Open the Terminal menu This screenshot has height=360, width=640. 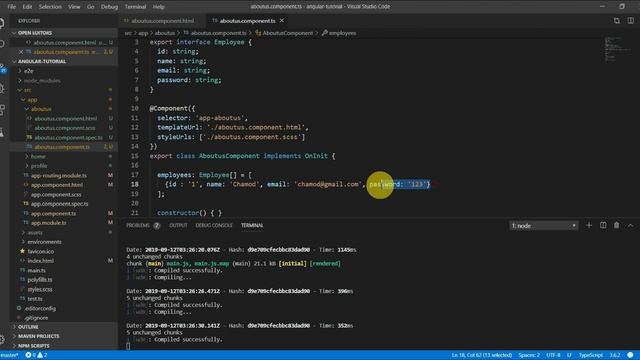click(135, 7)
